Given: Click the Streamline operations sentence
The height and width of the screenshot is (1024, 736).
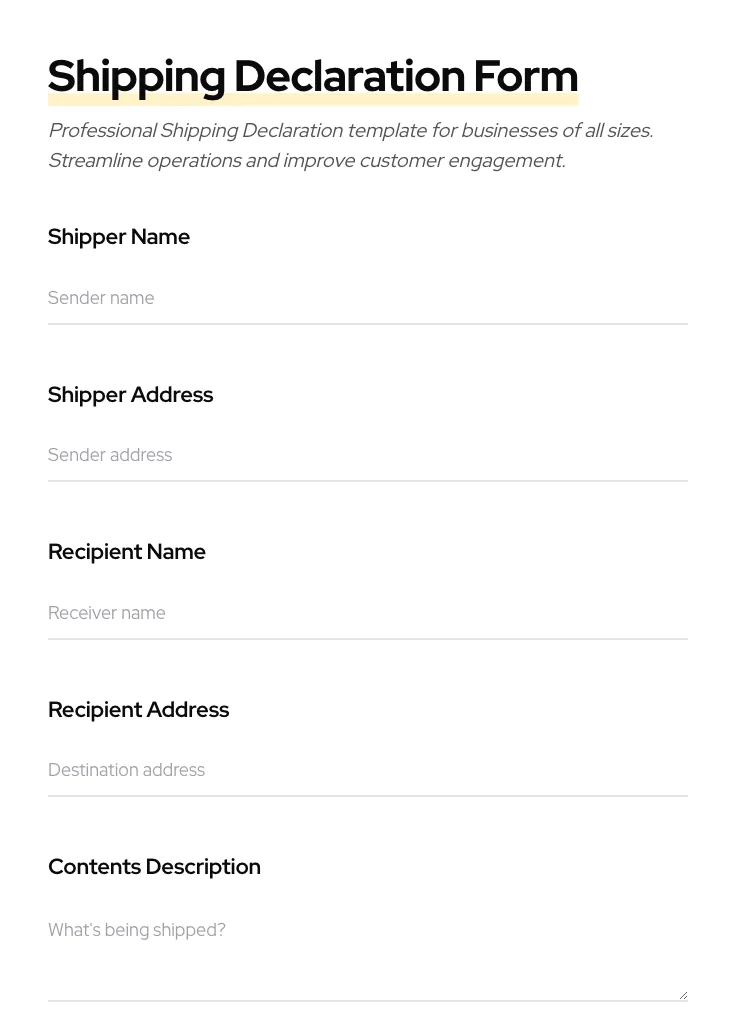Looking at the screenshot, I should click(306, 160).
